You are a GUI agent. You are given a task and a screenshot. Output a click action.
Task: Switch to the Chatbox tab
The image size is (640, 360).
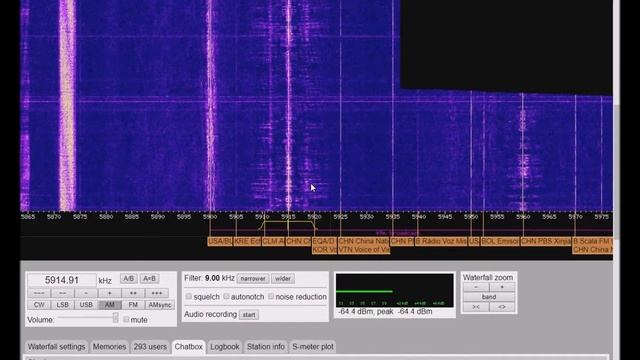189,347
